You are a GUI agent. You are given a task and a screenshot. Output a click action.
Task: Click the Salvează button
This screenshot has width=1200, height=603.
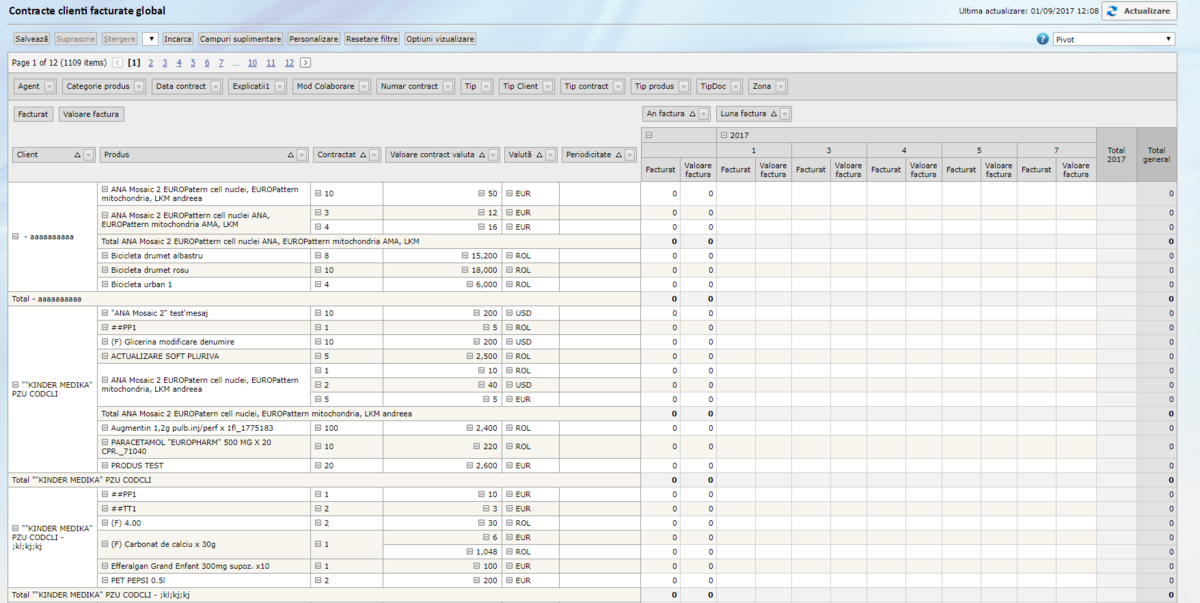coord(31,39)
